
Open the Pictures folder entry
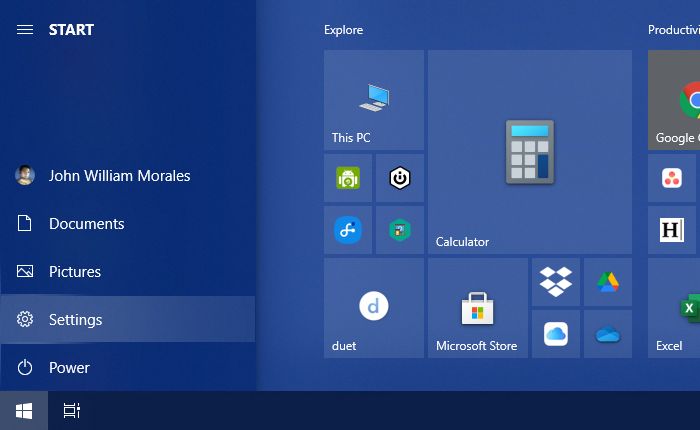(x=128, y=271)
